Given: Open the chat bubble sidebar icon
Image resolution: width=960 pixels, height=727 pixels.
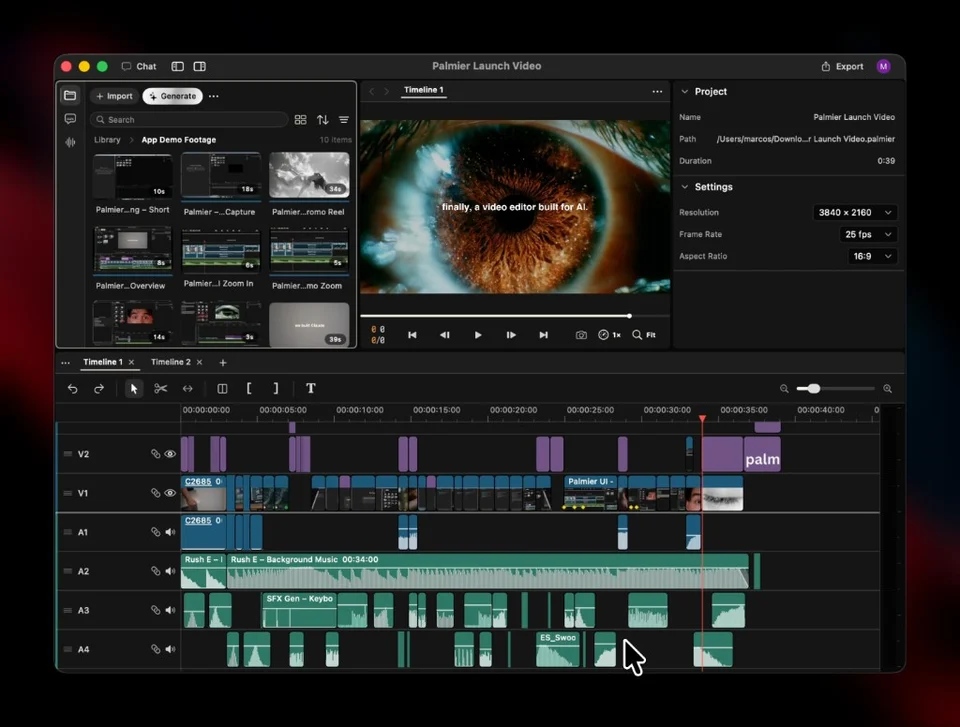Looking at the screenshot, I should click(70, 119).
